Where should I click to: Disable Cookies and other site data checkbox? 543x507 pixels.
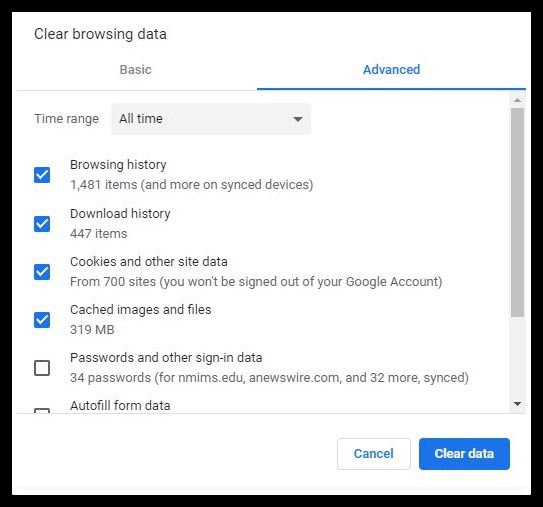tap(42, 272)
